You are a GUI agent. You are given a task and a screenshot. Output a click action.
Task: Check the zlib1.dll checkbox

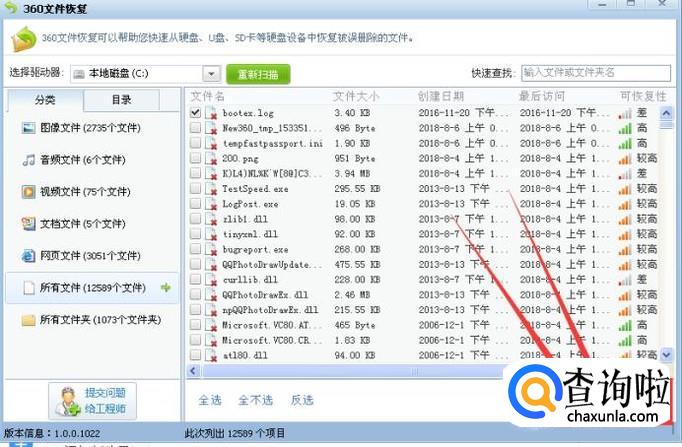(x=195, y=218)
